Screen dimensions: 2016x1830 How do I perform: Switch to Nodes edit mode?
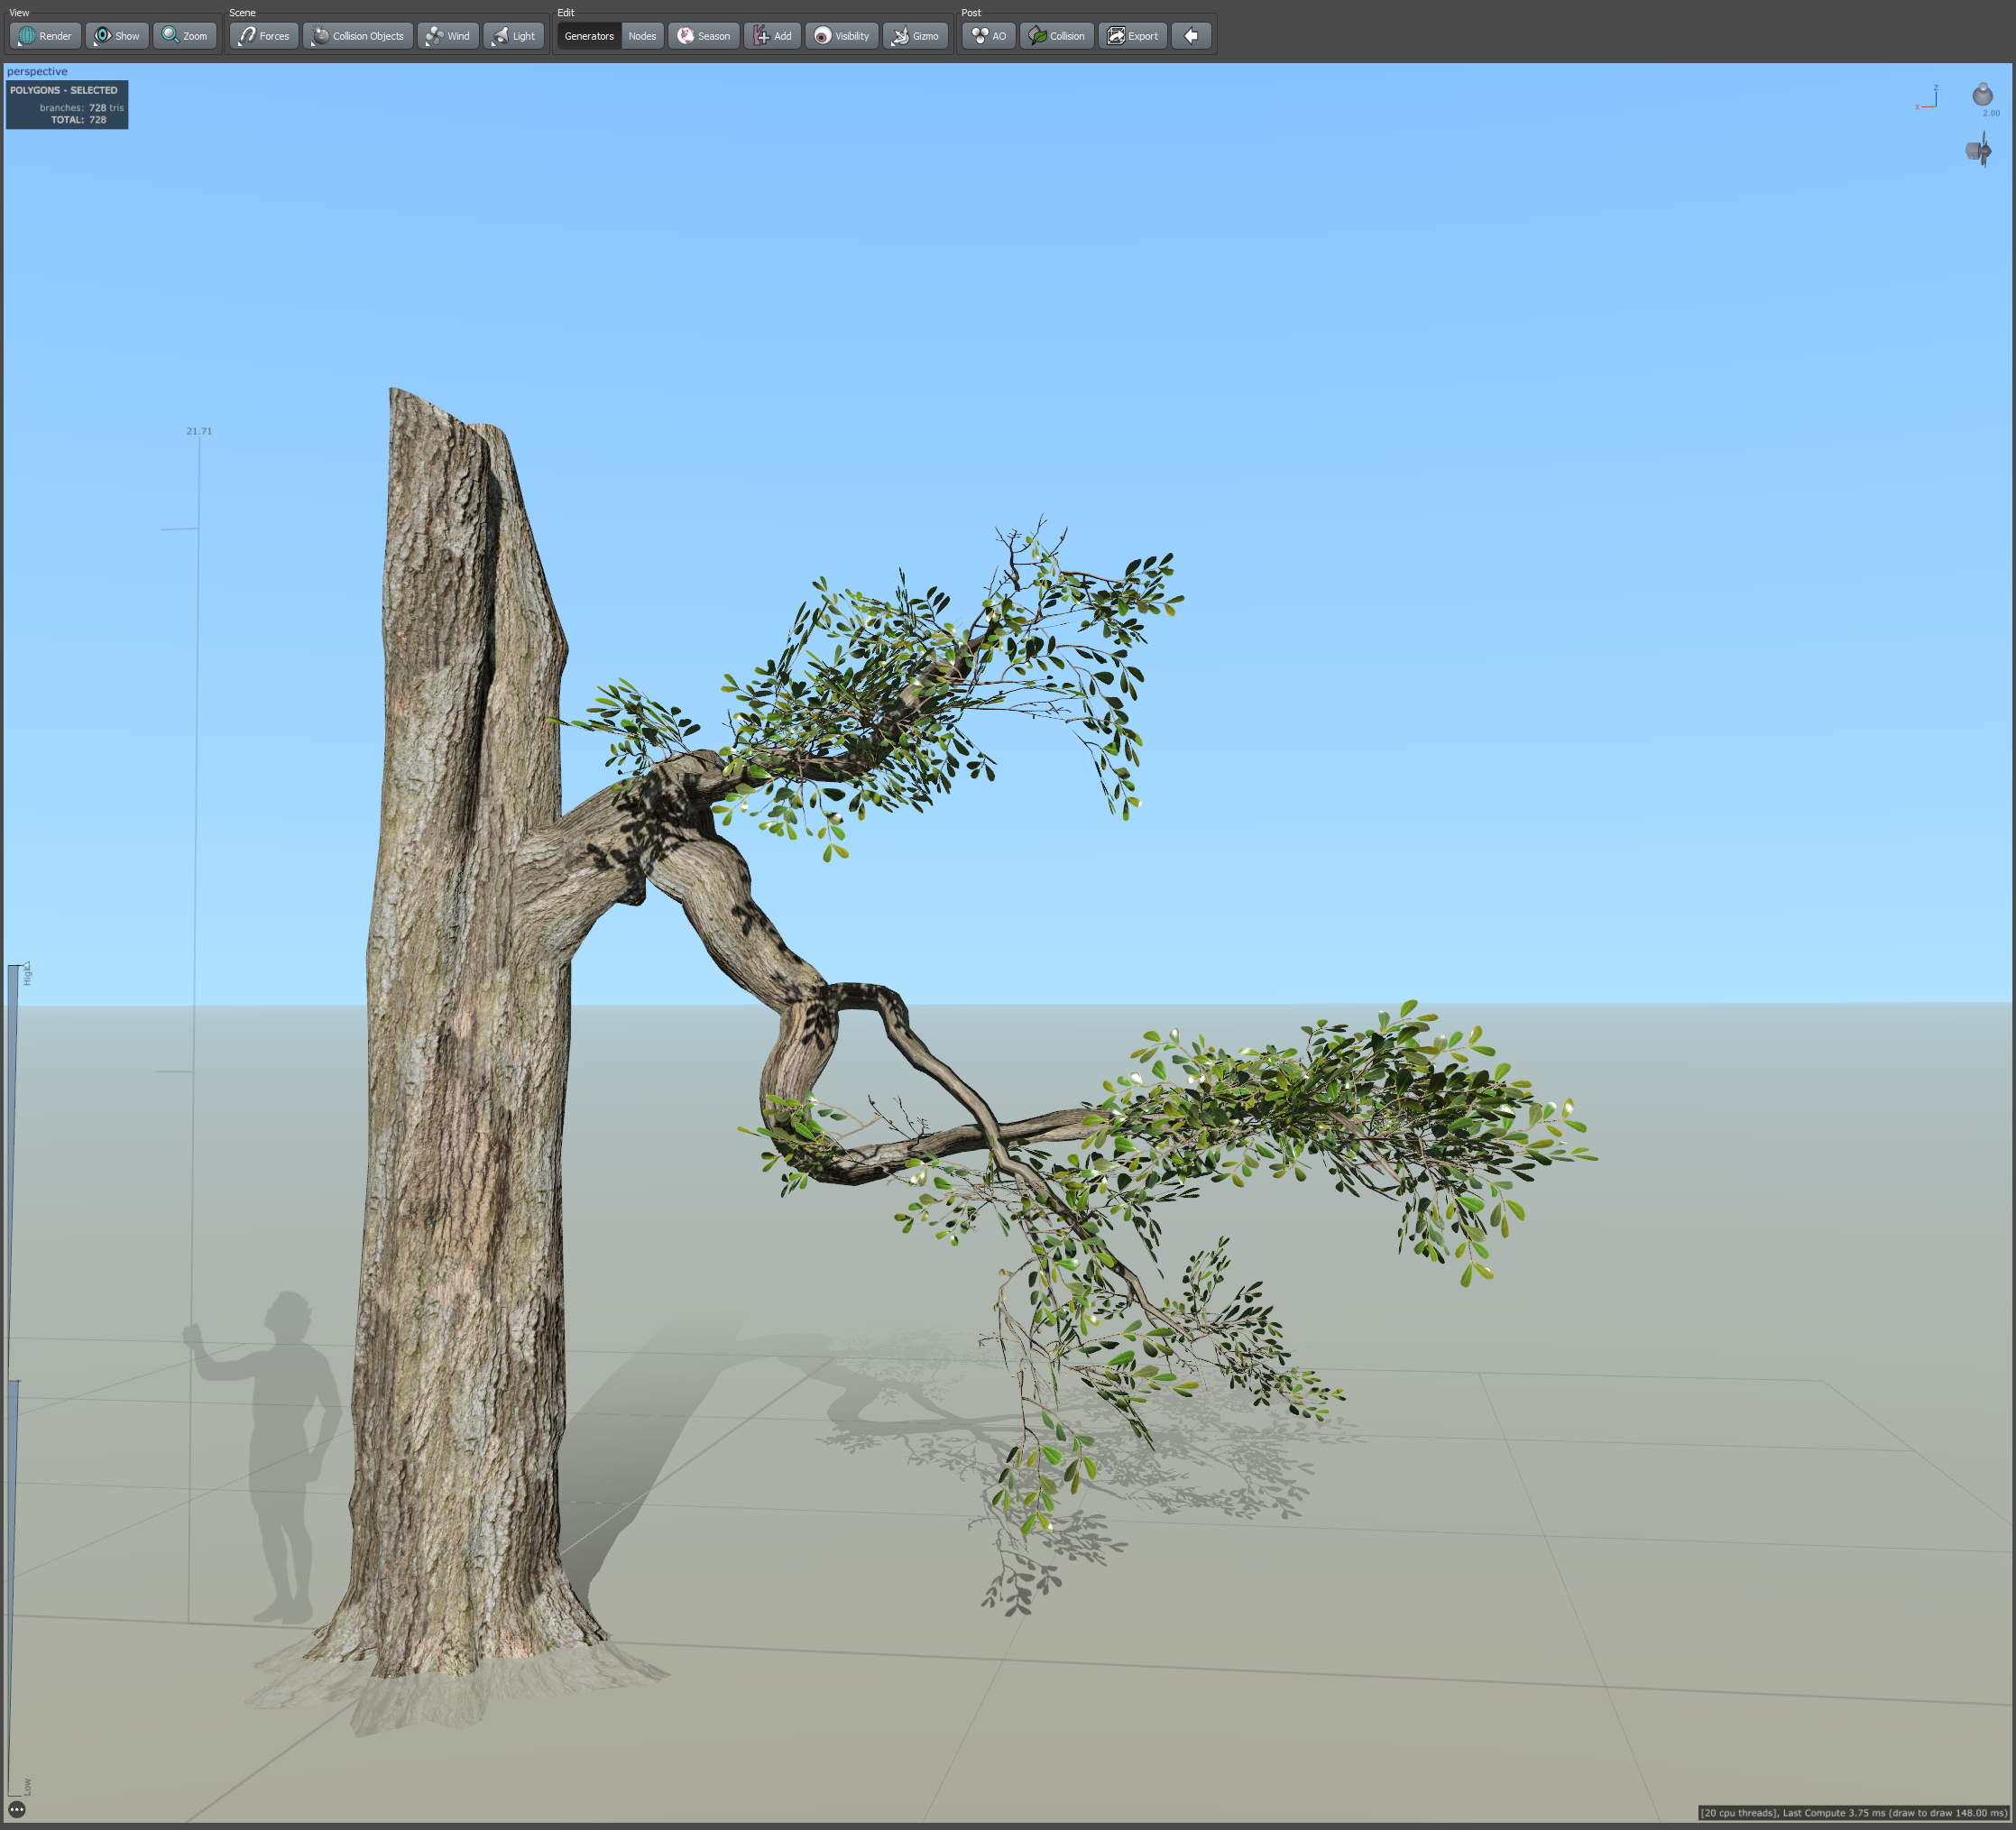coord(642,36)
